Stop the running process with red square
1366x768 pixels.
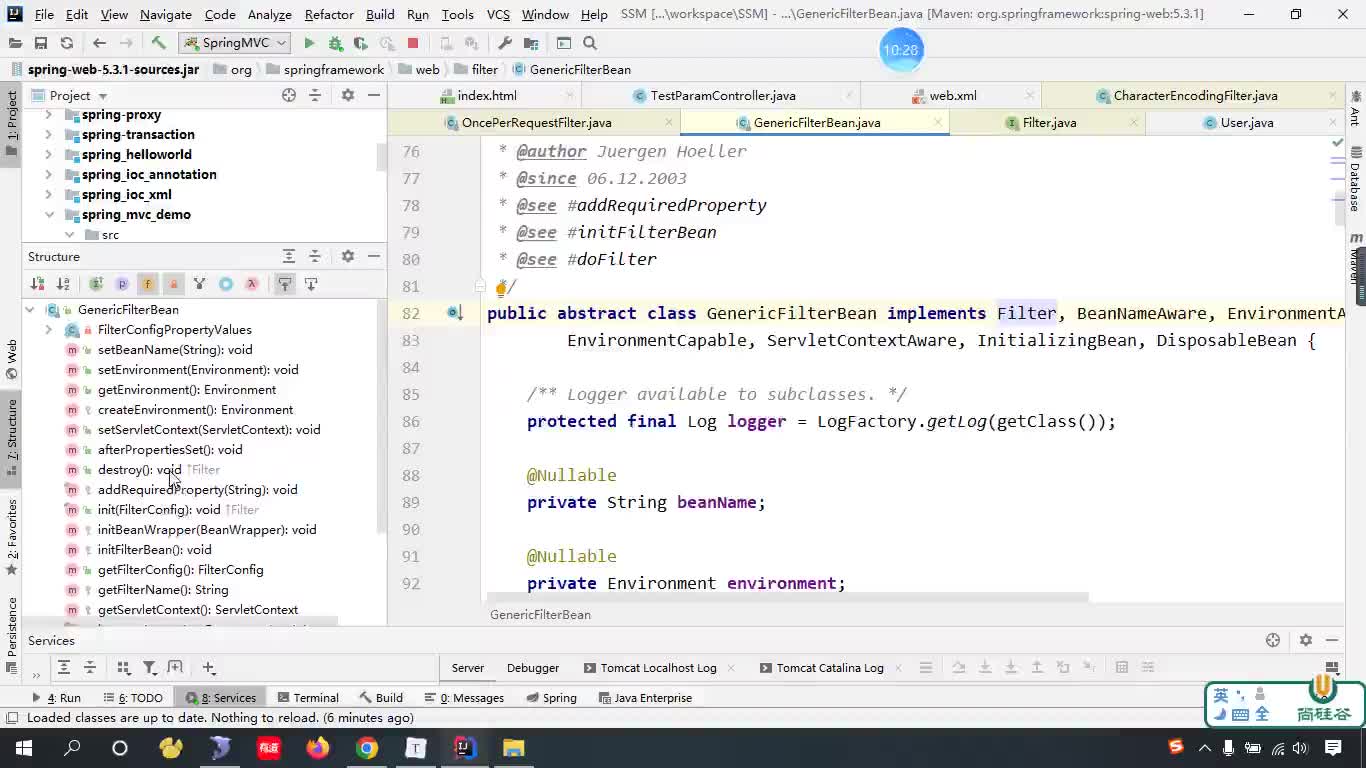coord(413,43)
